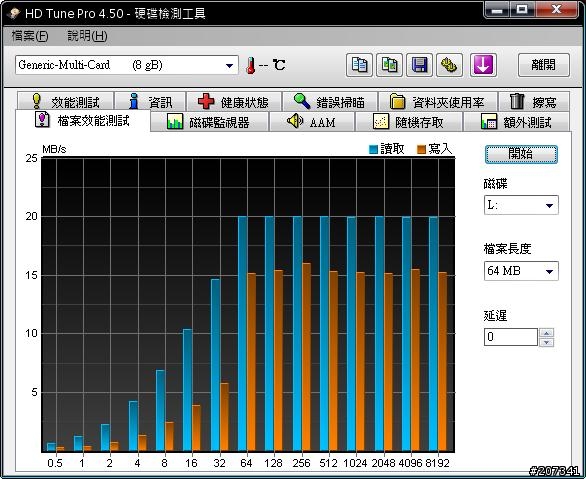Click the 8192 x-axis label
Viewport: 586px width, 479px height.
click(437, 463)
